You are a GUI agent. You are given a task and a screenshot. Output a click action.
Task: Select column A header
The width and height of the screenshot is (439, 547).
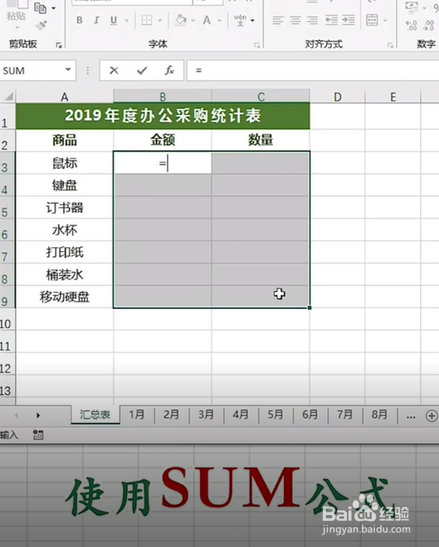point(65,97)
